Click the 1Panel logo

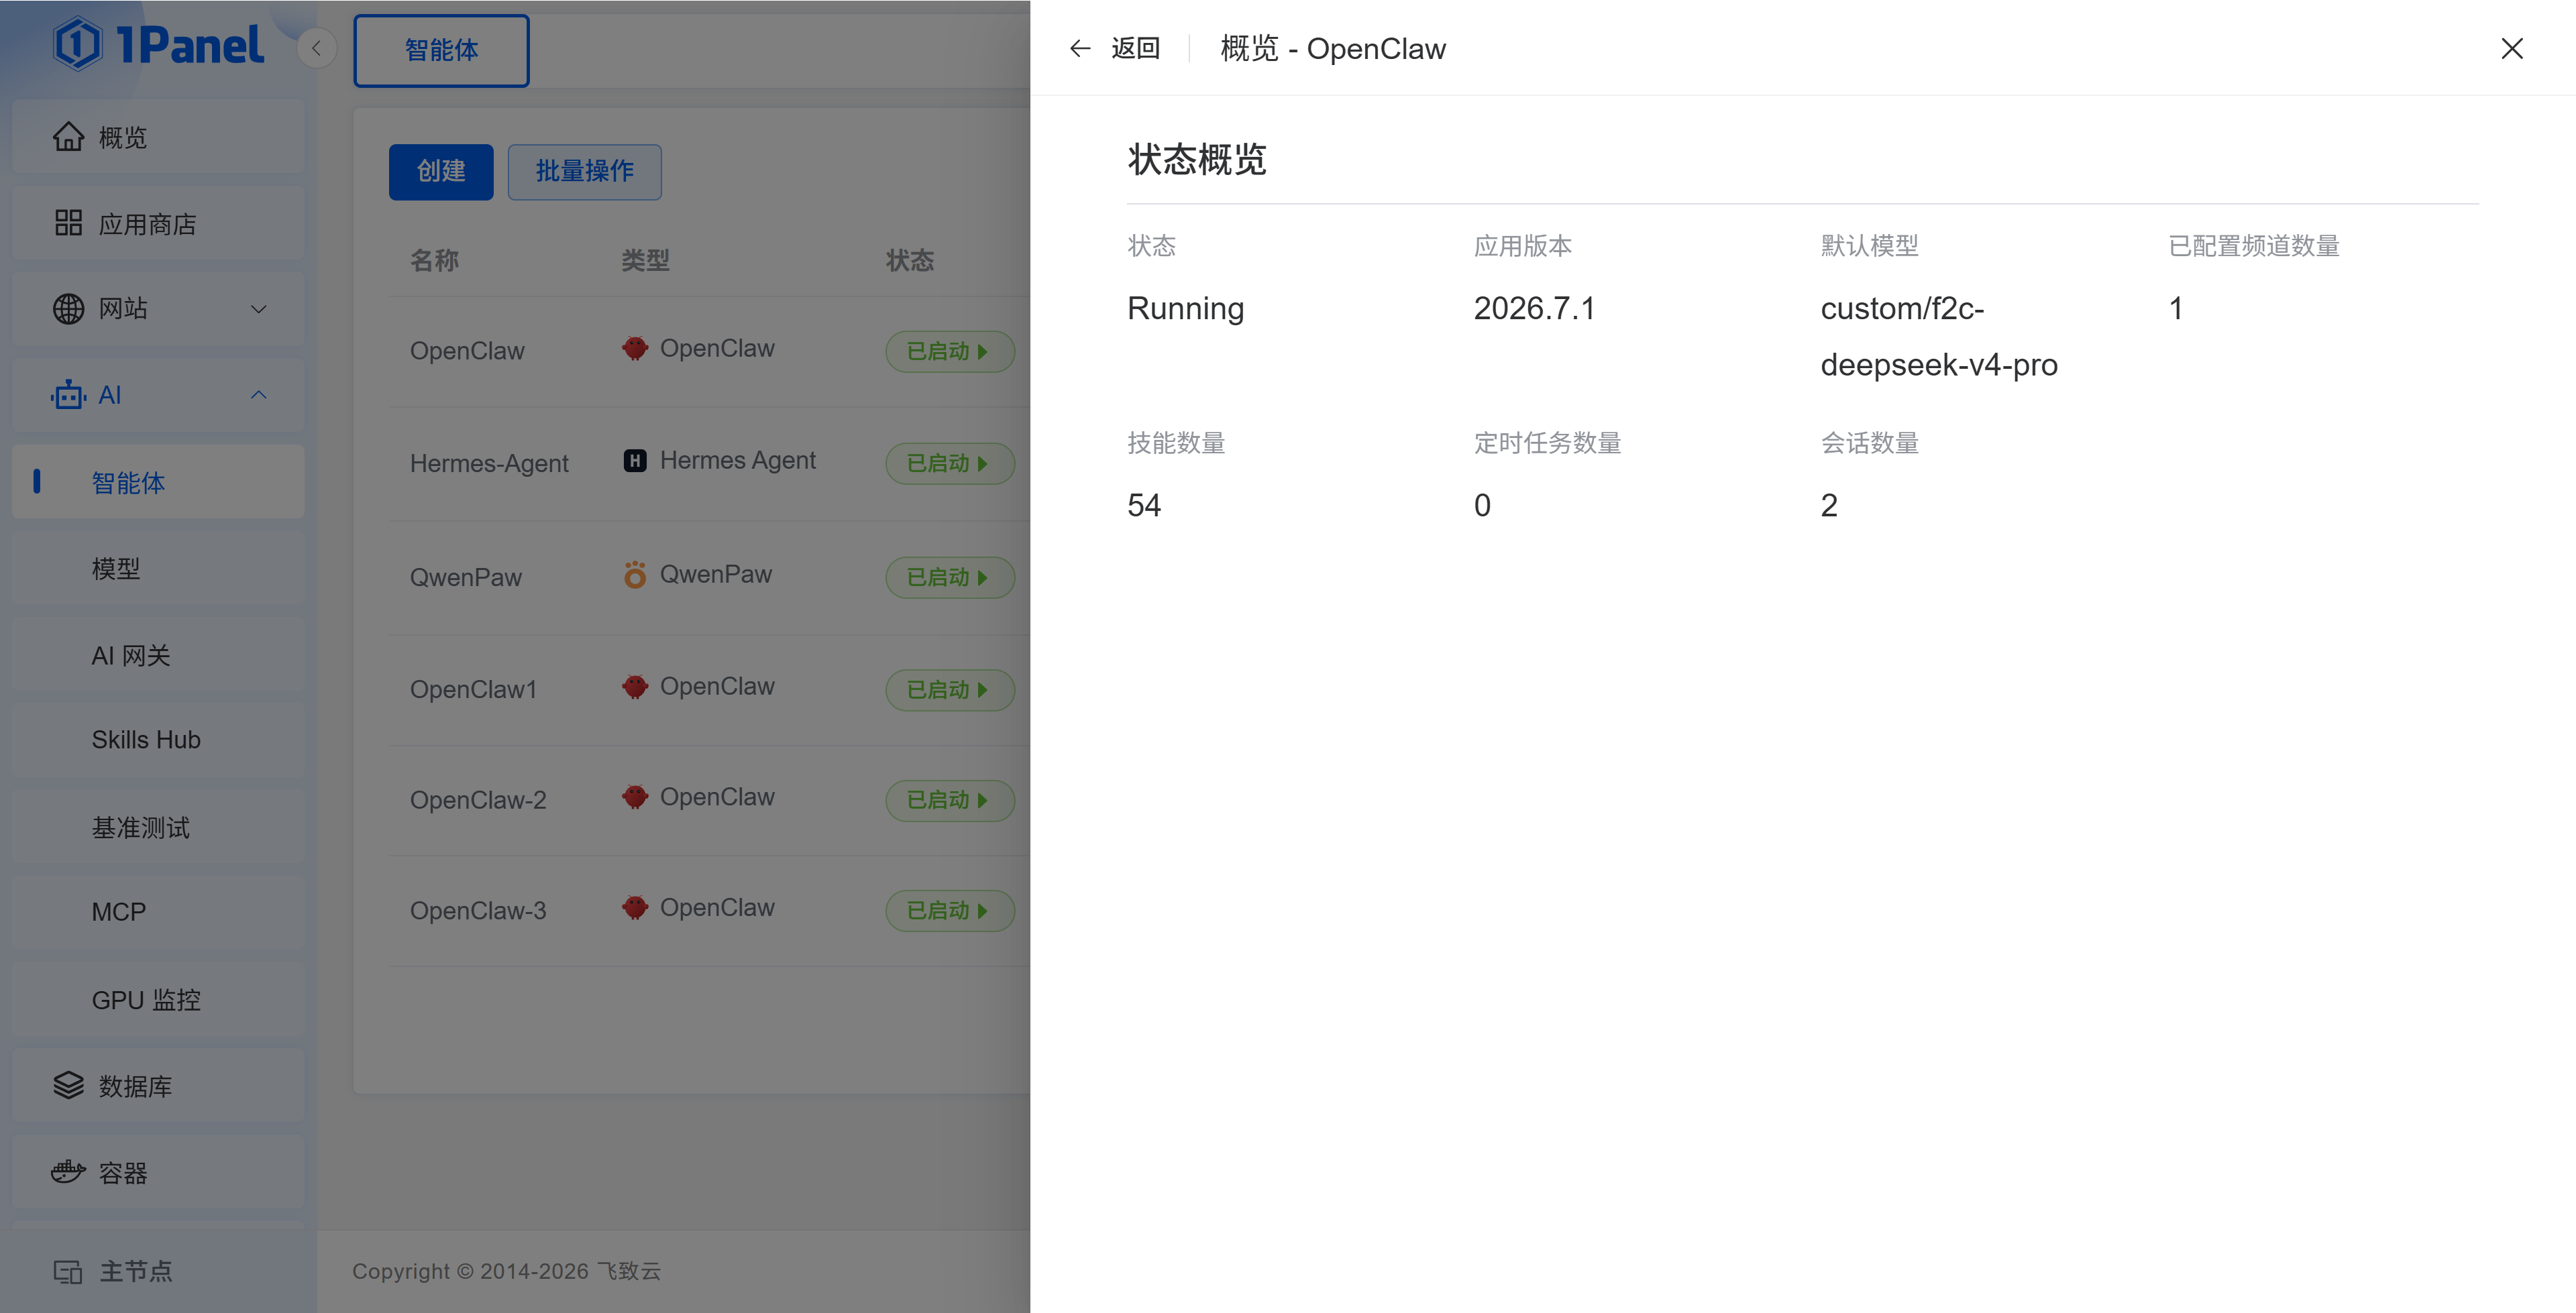point(159,45)
